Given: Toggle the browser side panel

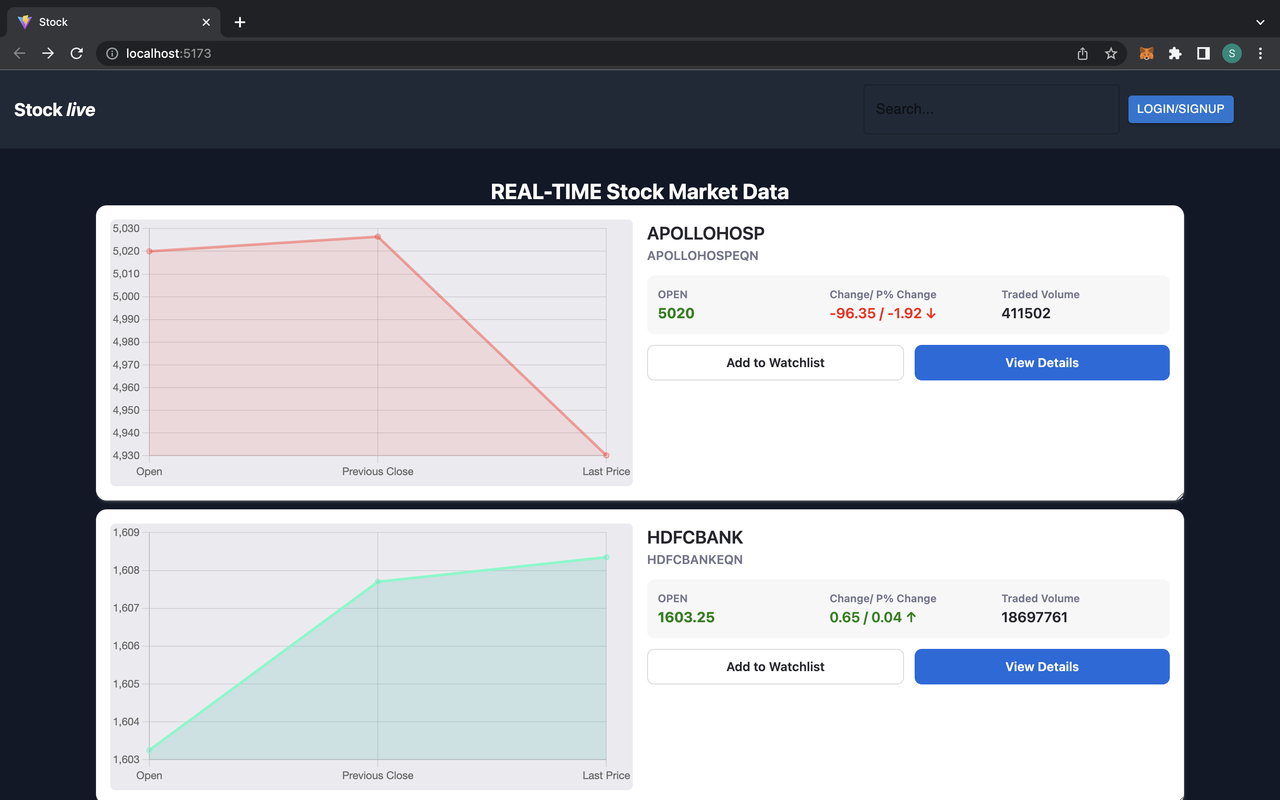Looking at the screenshot, I should [1203, 53].
